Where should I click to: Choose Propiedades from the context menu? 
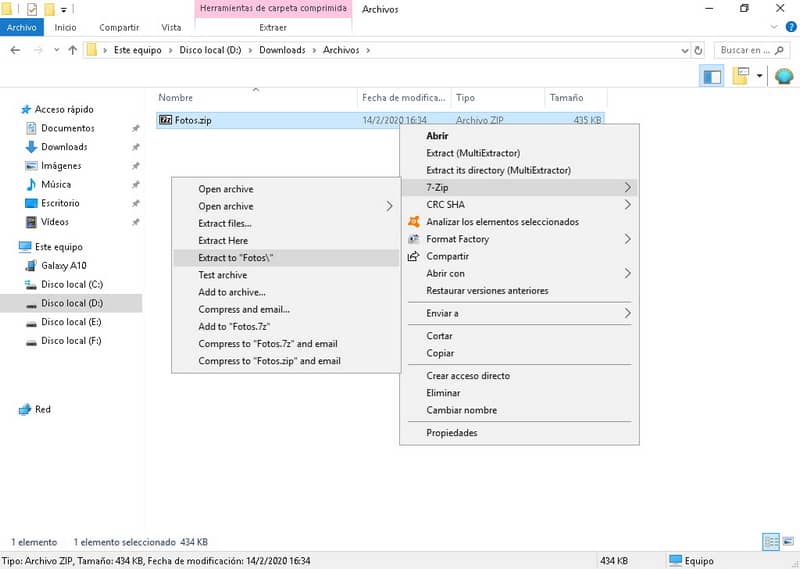click(x=451, y=433)
